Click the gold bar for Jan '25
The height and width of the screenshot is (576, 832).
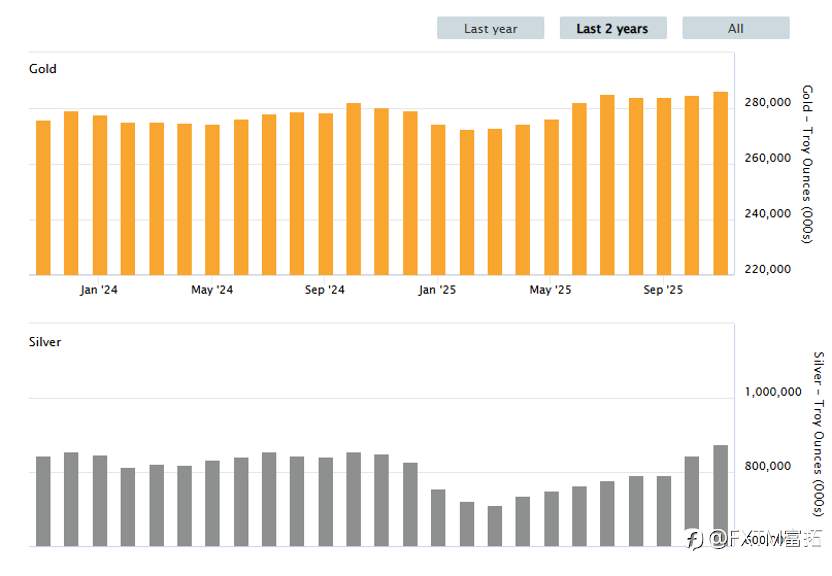[438, 200]
